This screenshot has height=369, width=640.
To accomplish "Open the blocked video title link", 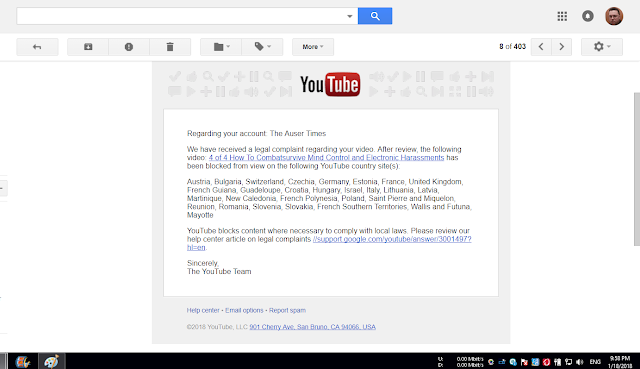I will point(326,158).
